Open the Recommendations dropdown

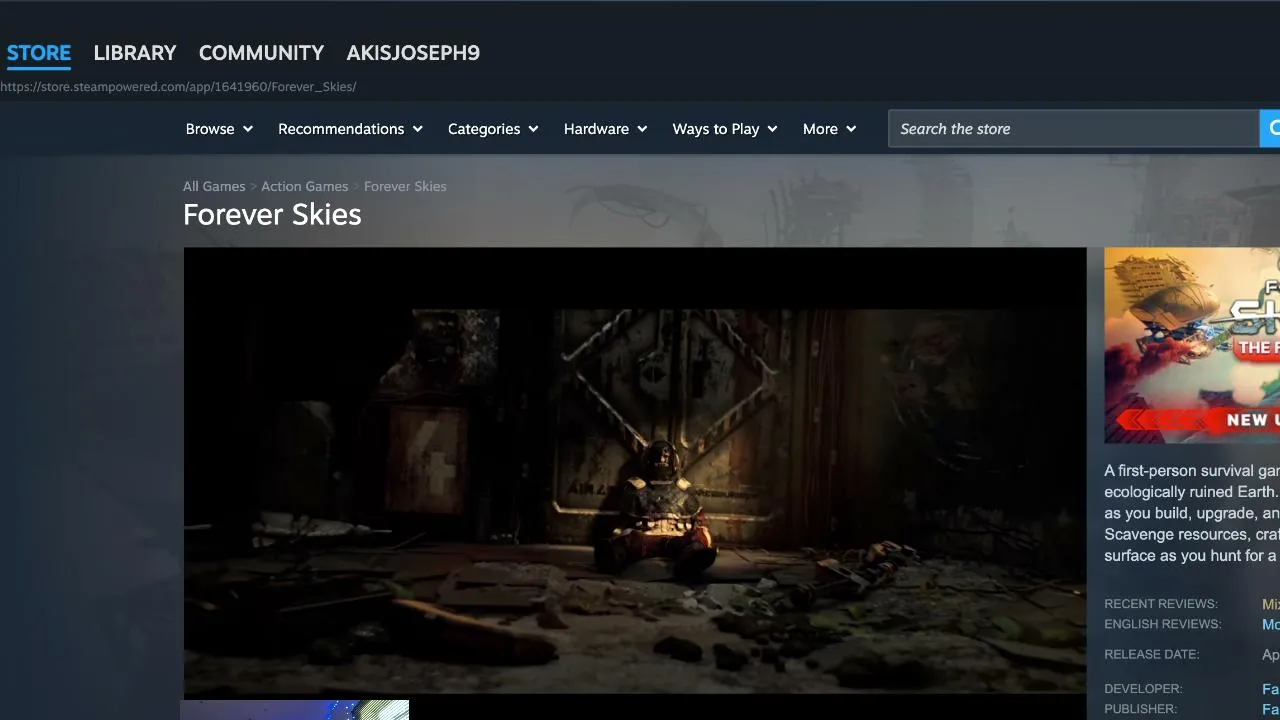pos(350,129)
